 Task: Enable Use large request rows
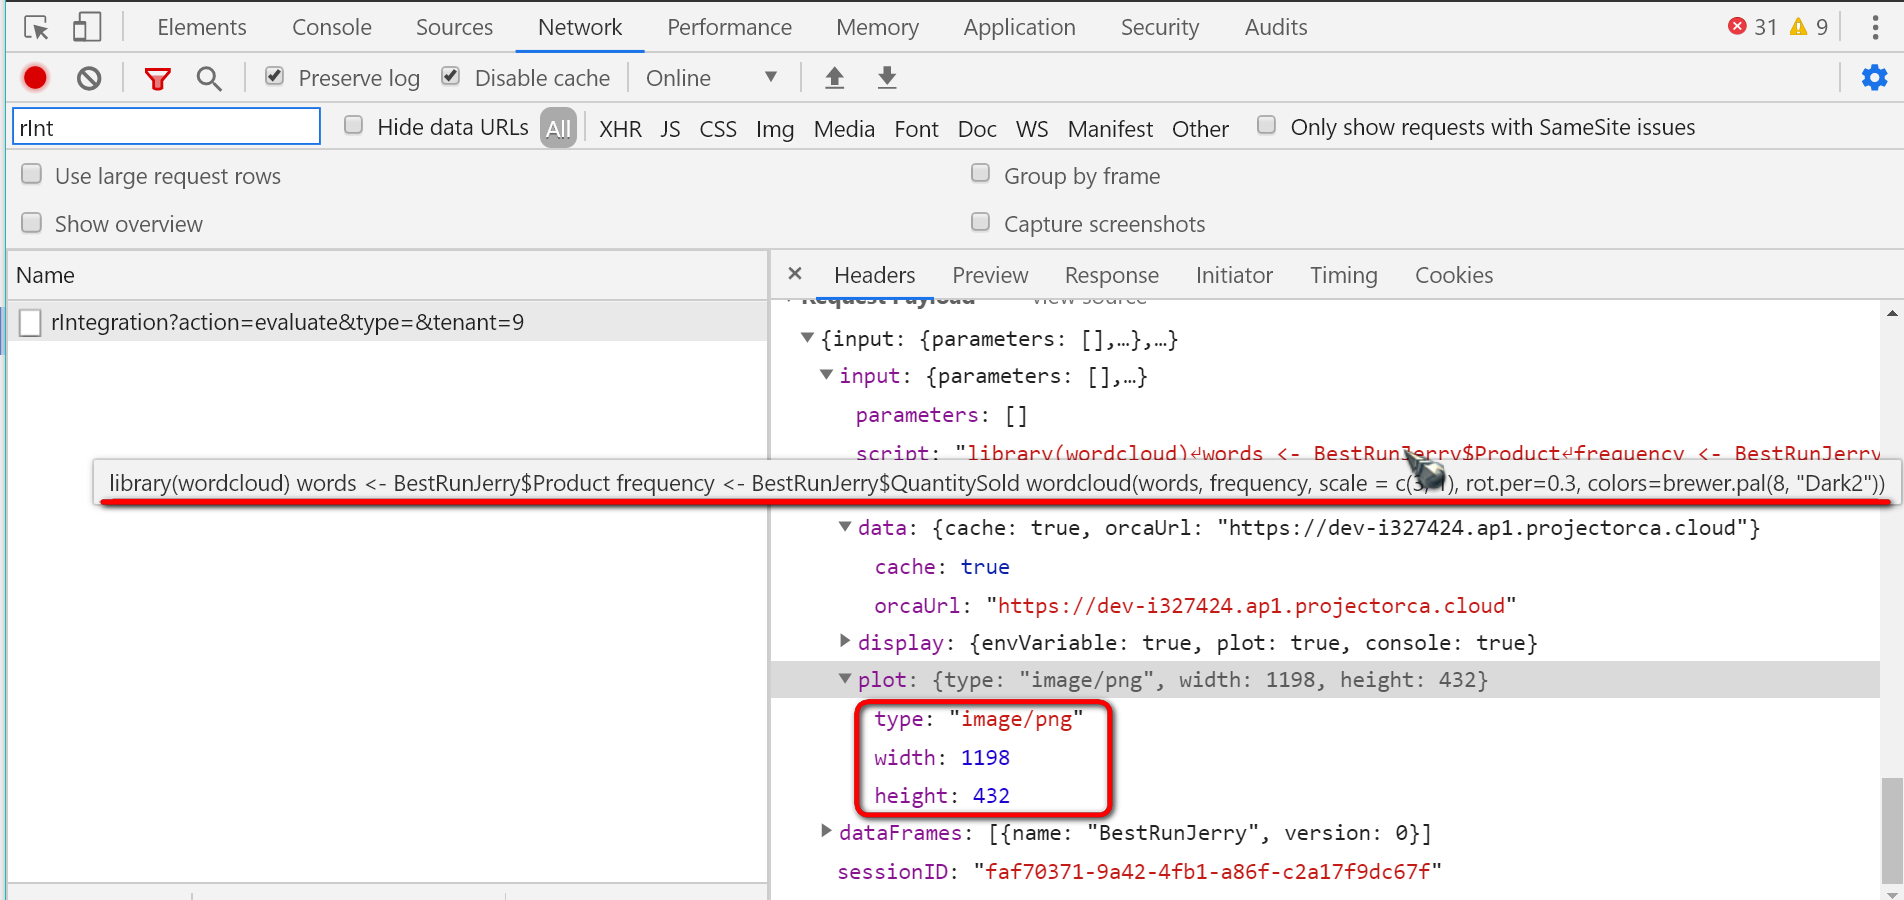(32, 174)
